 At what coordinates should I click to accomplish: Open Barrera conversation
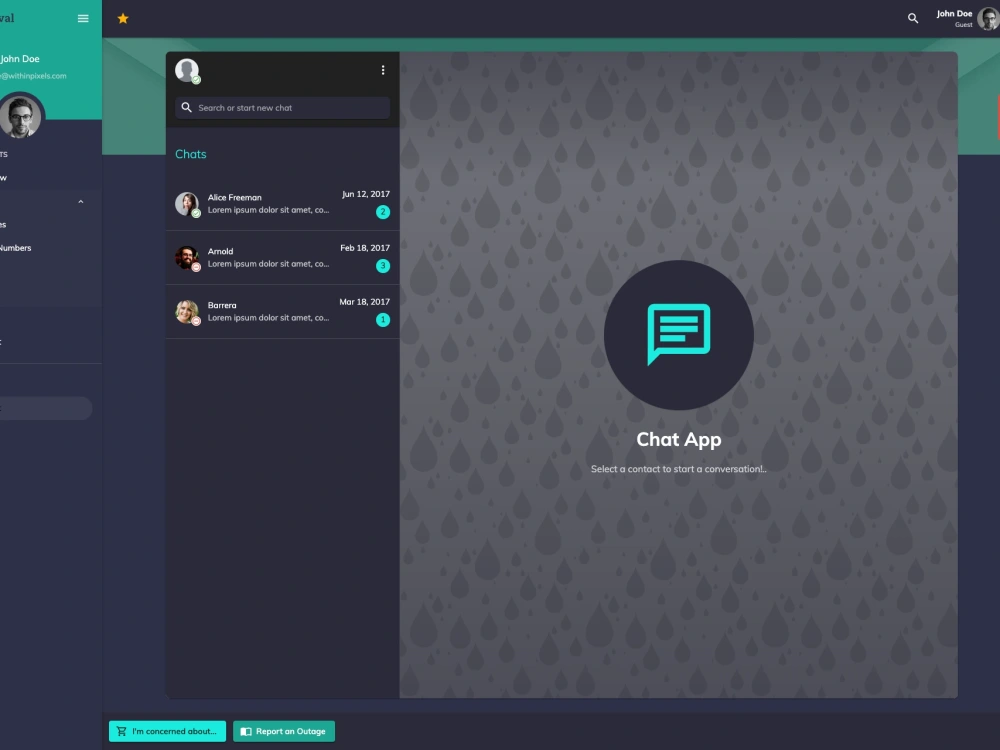click(283, 311)
